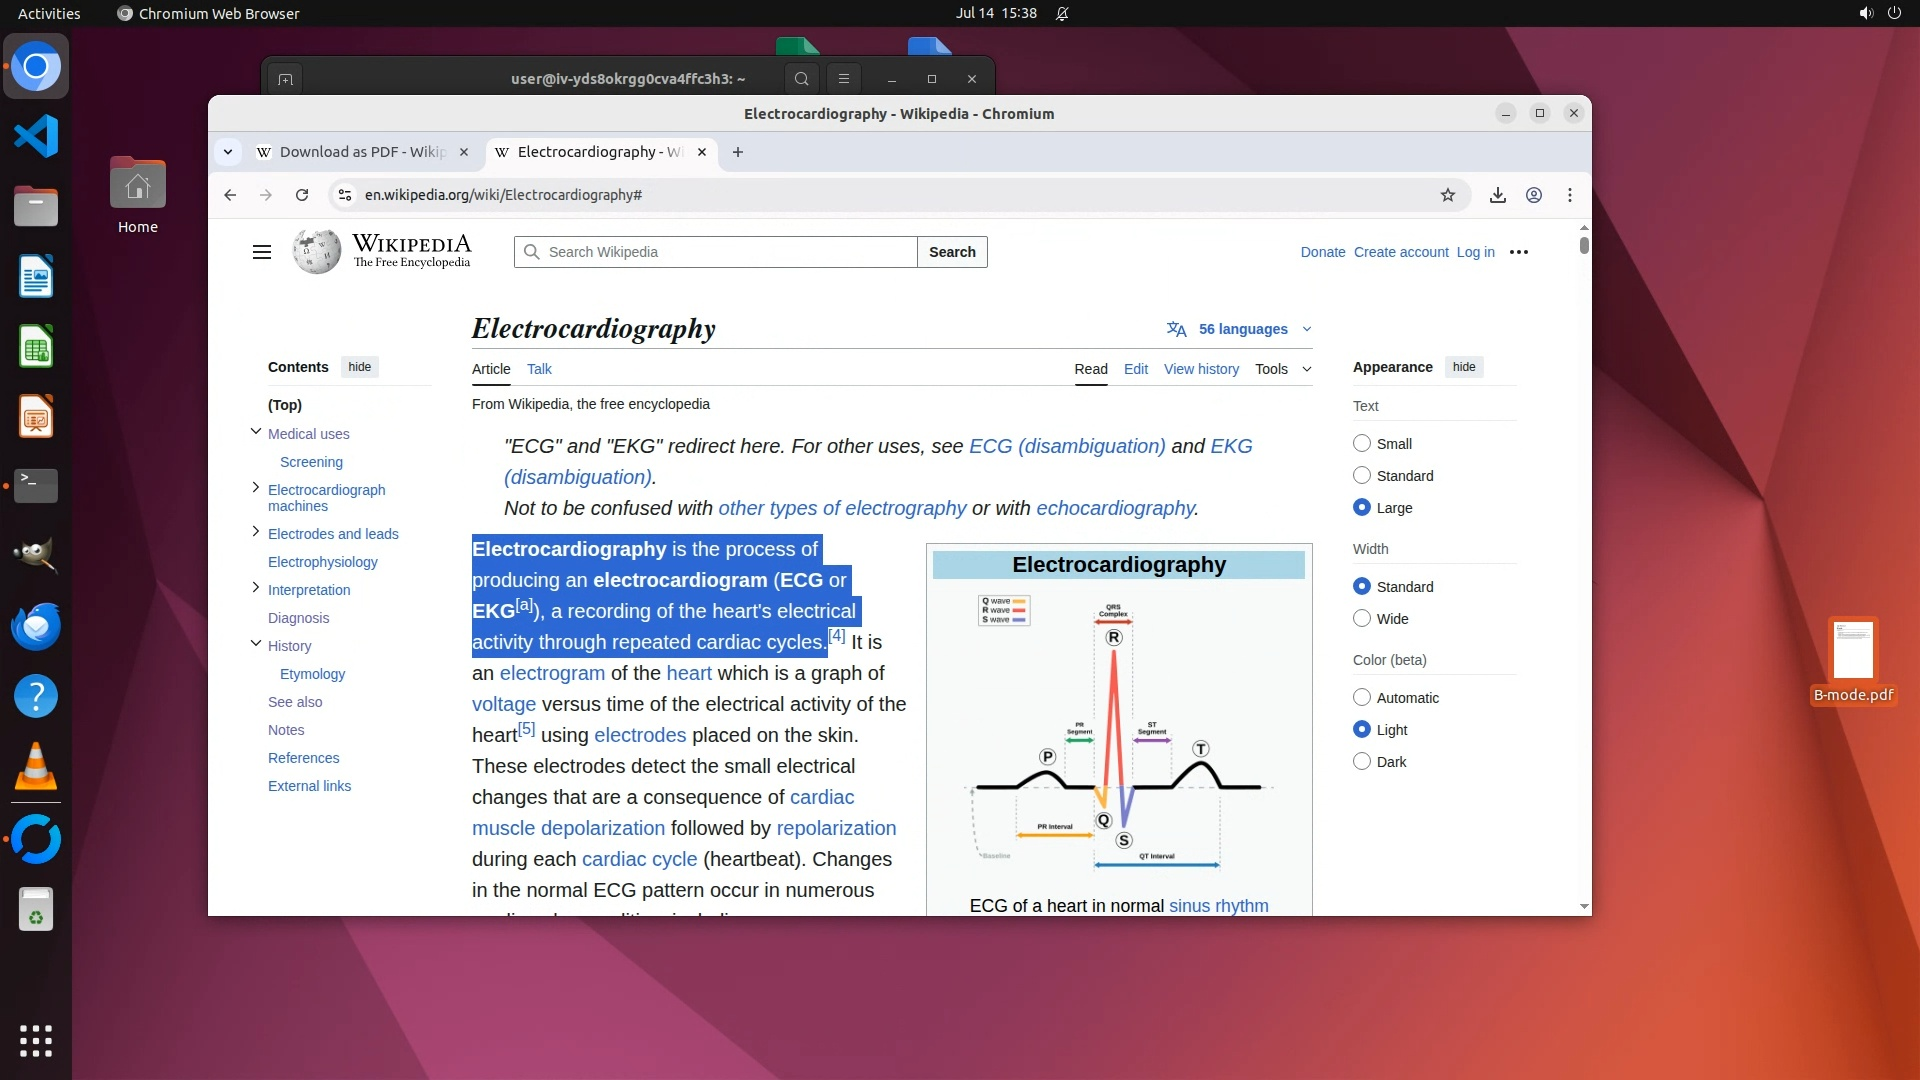Screen dimensions: 1920x1080
Task: Open Chromium three-dot customize menu
Action: click(1569, 195)
